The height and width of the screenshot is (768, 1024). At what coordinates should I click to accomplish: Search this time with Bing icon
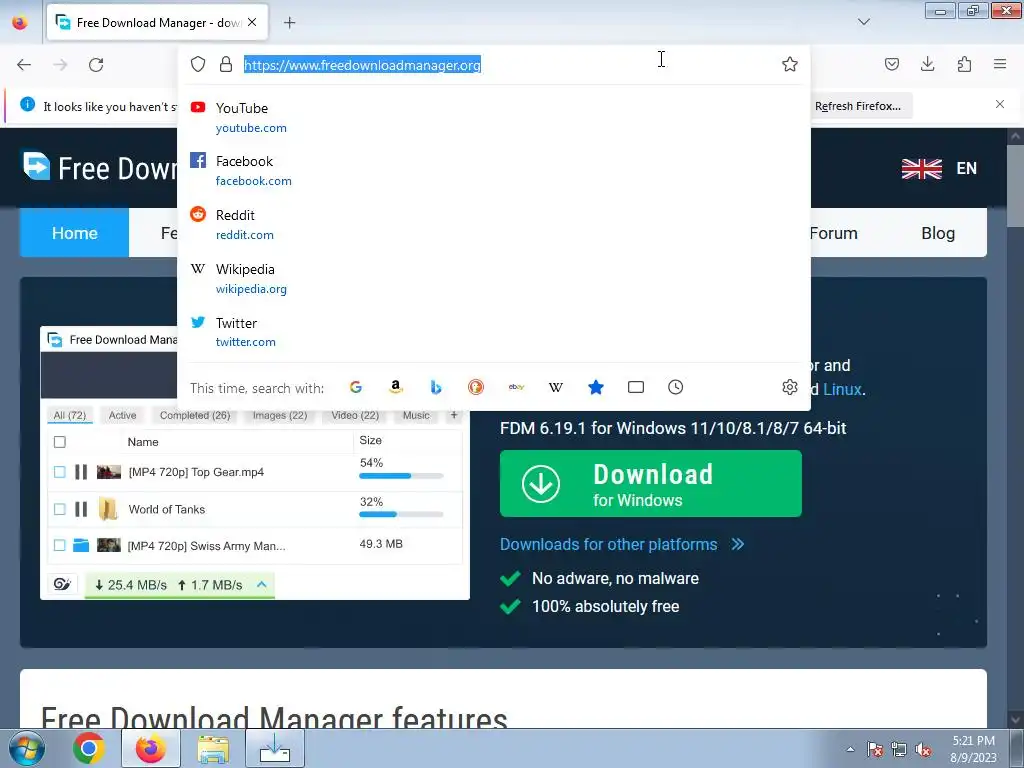(436, 387)
